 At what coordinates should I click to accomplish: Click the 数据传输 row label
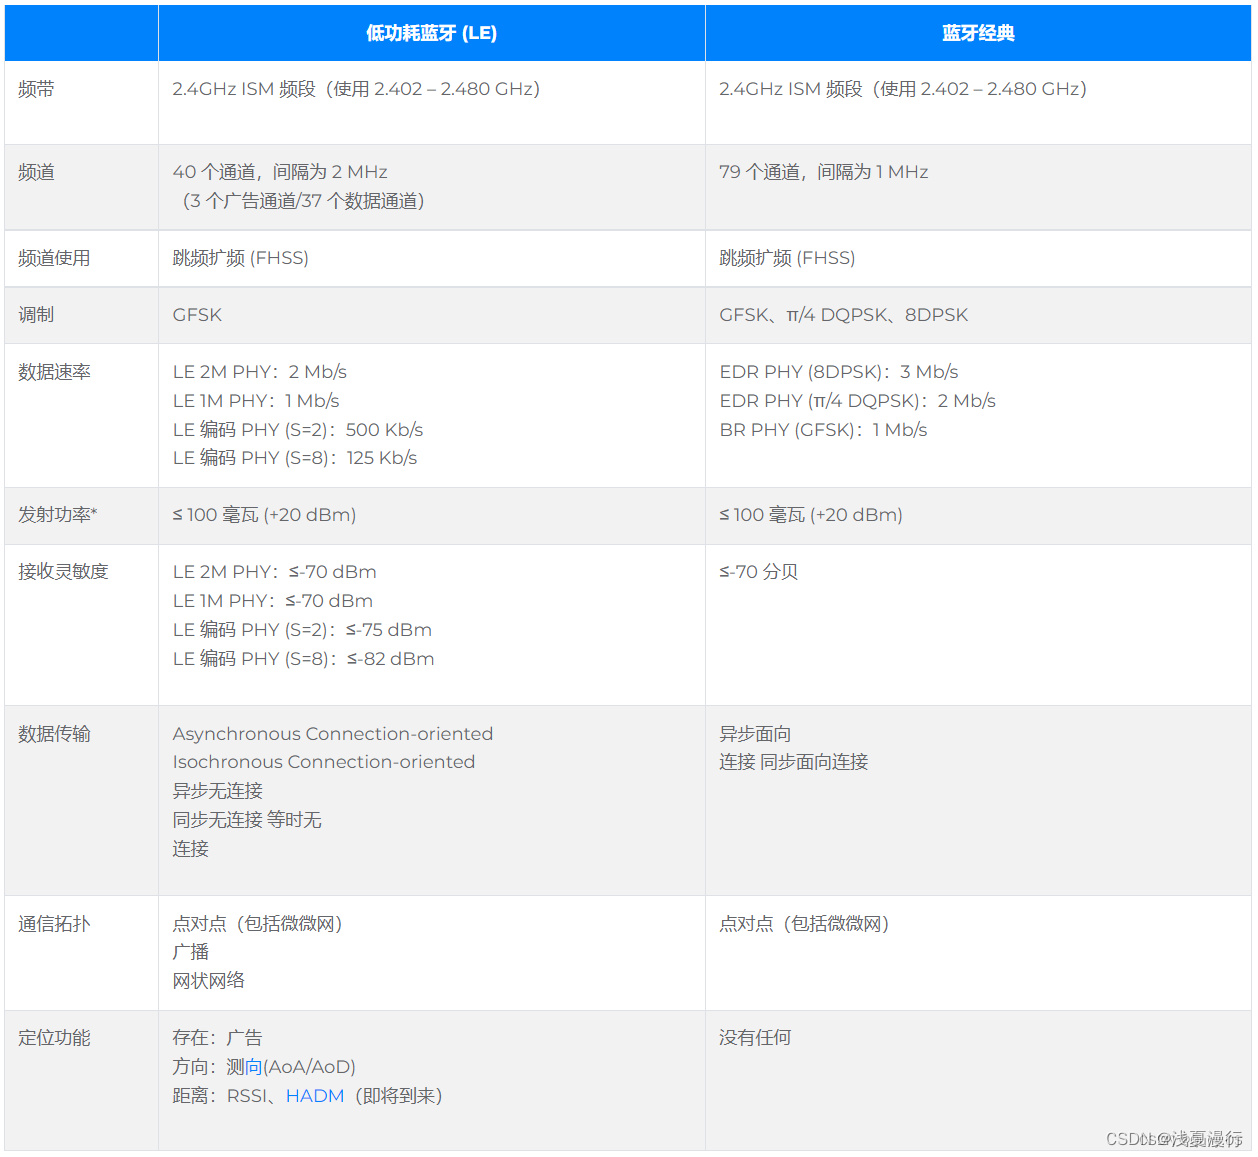(54, 734)
